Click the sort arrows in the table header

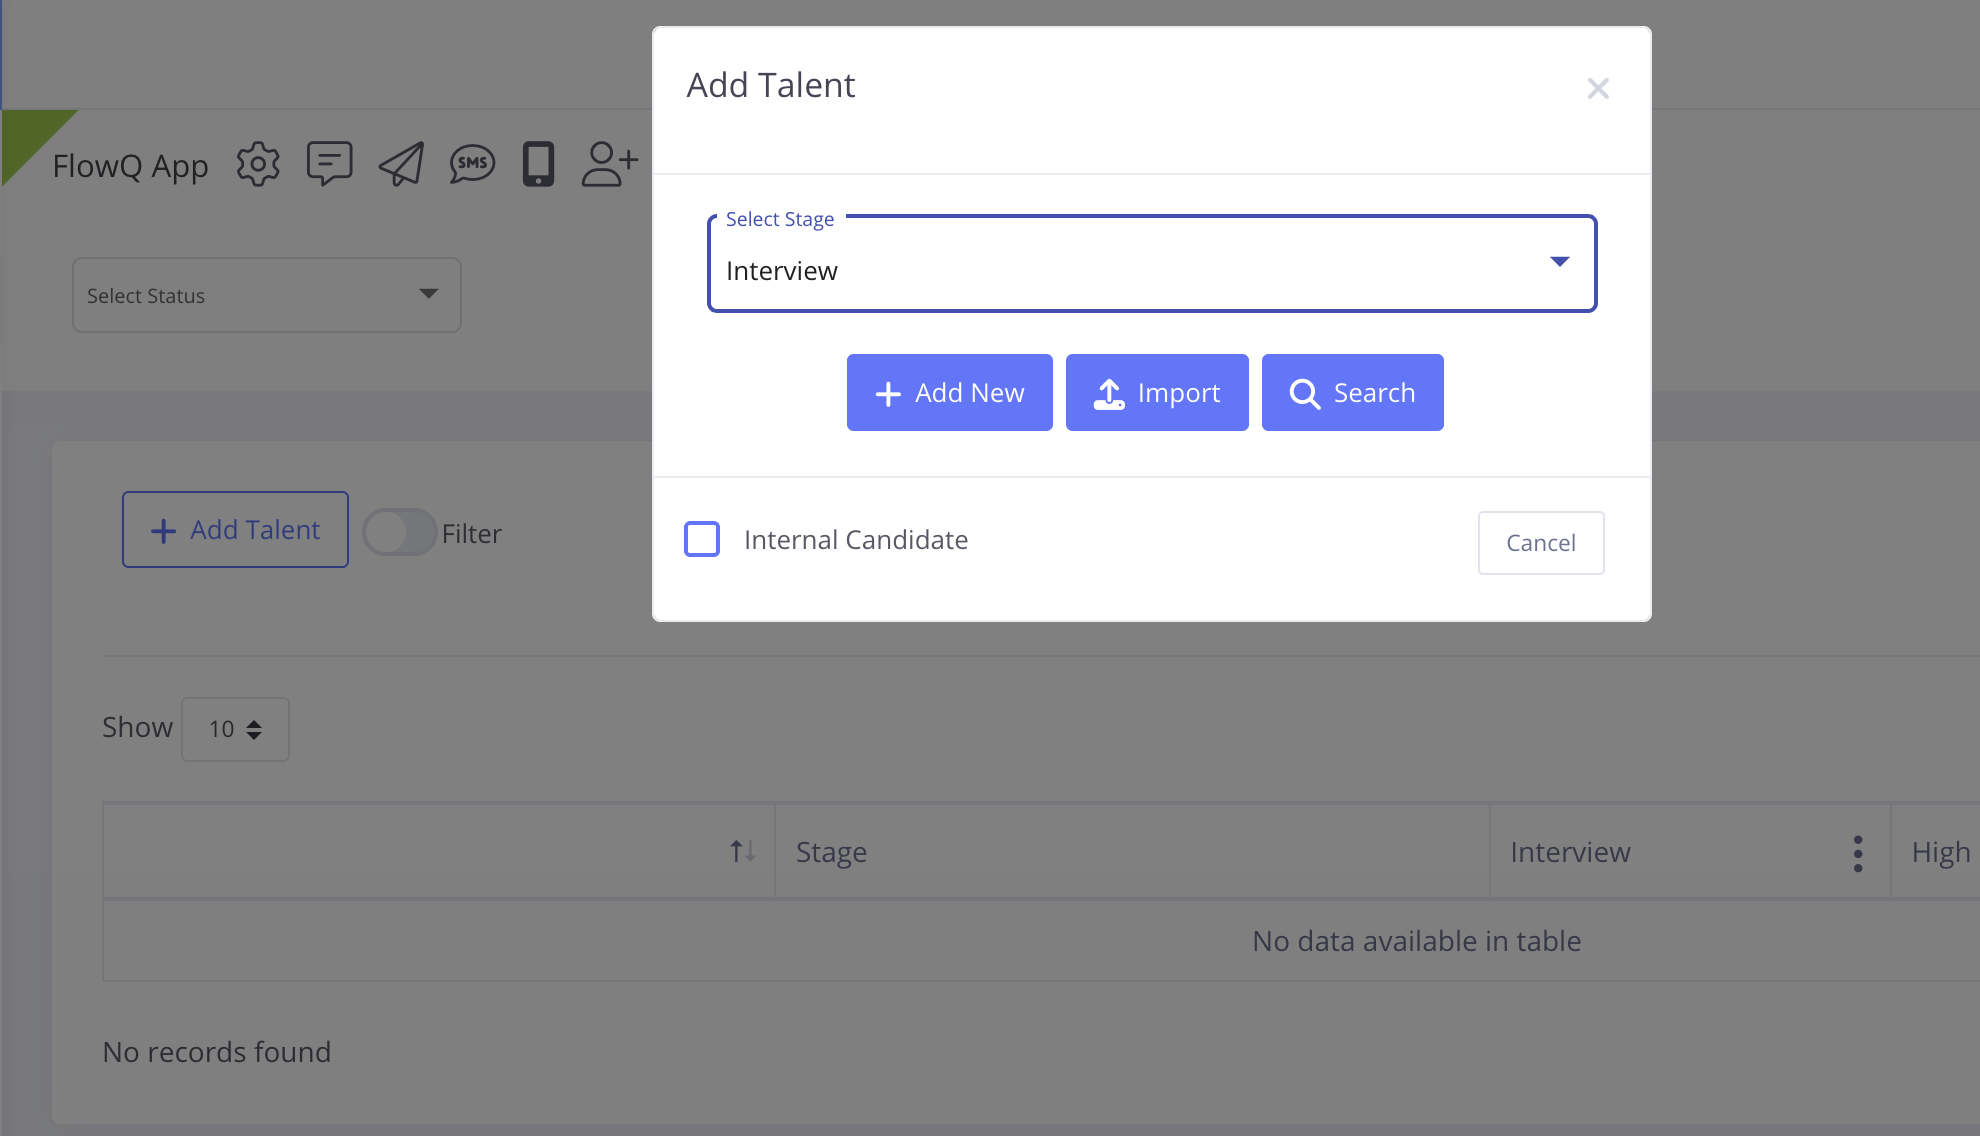point(742,852)
